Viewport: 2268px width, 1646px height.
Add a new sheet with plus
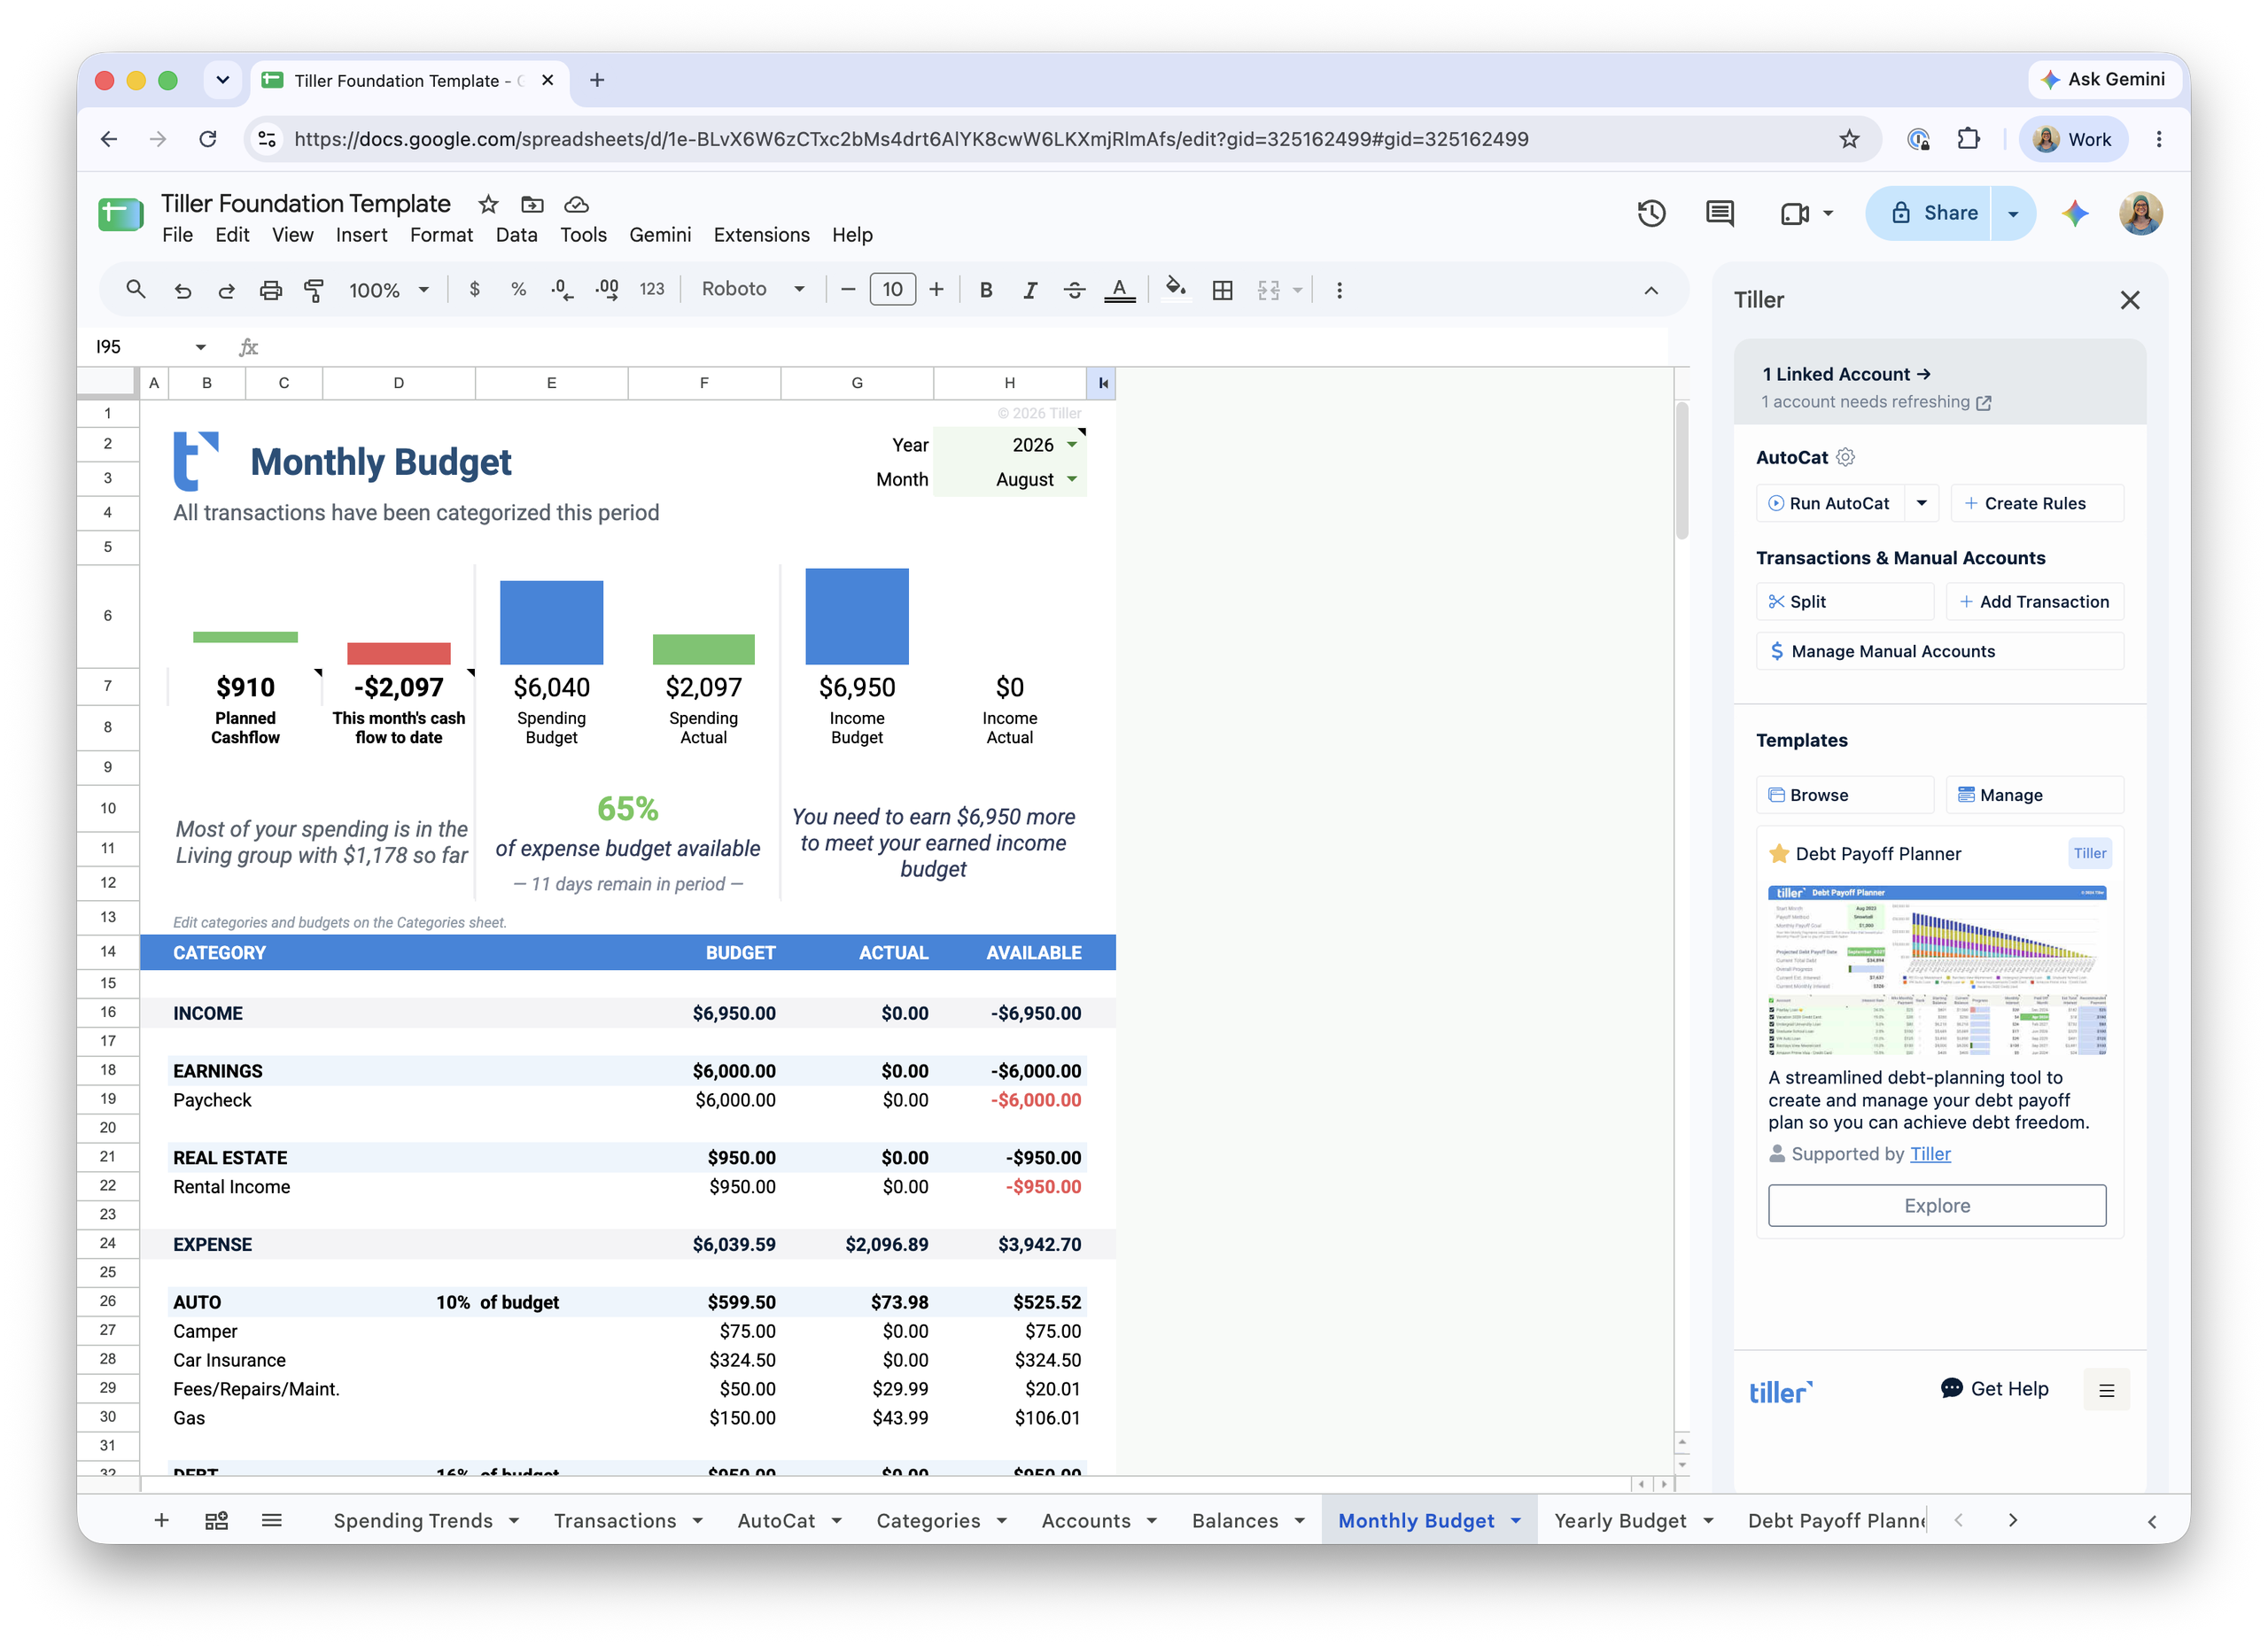(x=161, y=1520)
